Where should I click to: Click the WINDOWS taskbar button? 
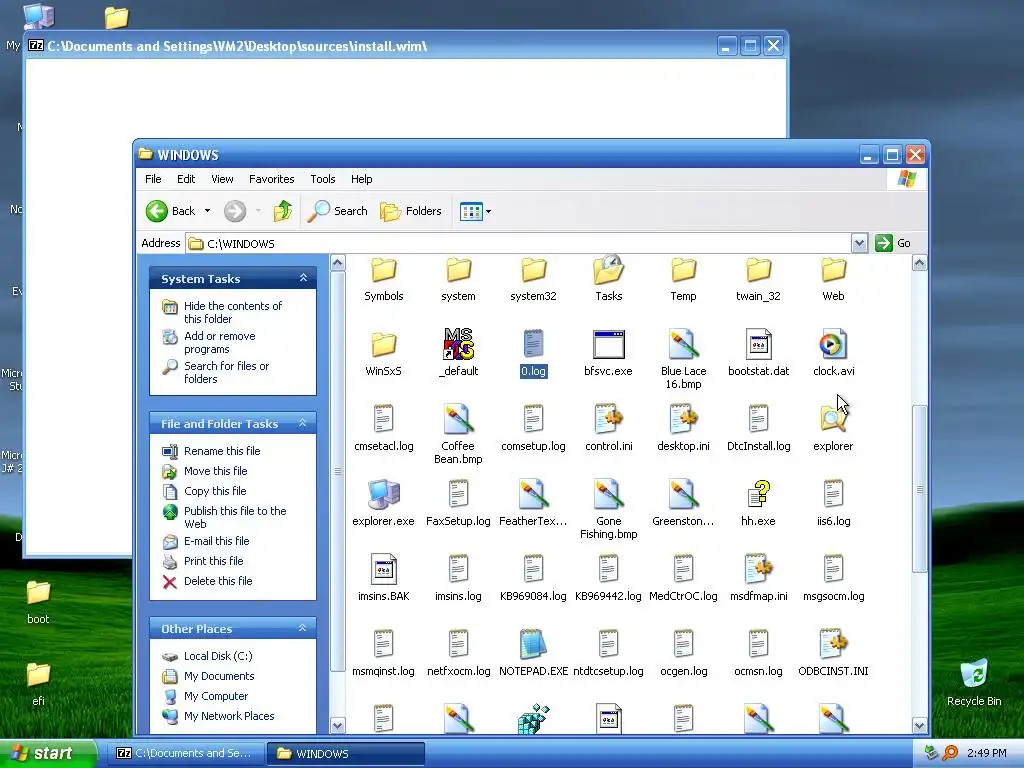coord(346,753)
